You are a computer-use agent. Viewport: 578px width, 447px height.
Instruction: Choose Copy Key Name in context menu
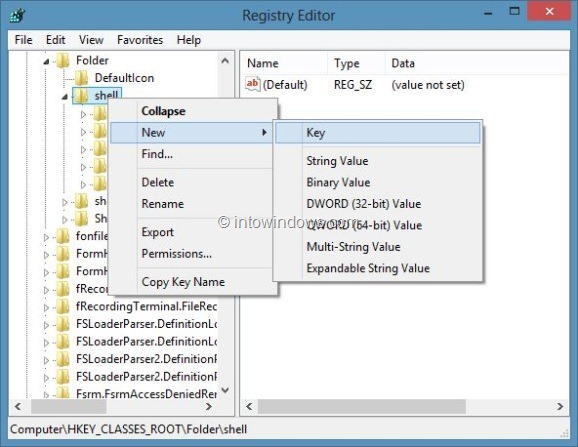pos(194,282)
